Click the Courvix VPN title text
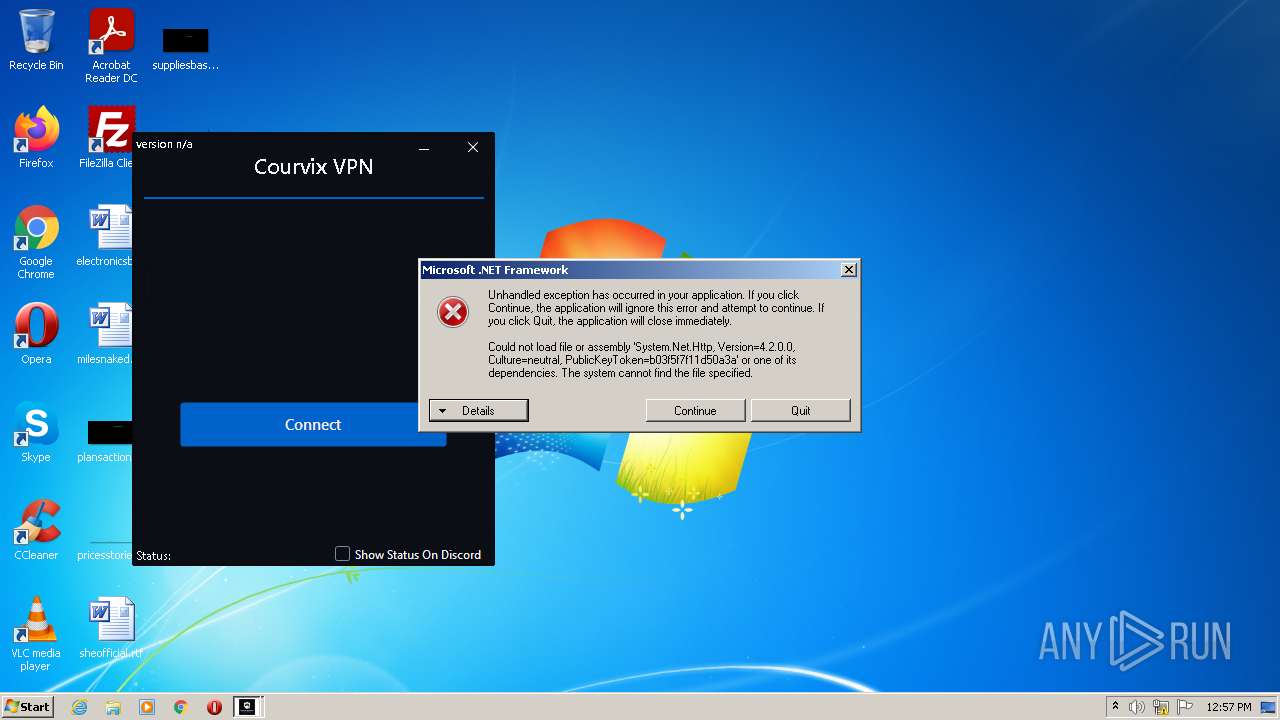The height and width of the screenshot is (720, 1280). 313,167
